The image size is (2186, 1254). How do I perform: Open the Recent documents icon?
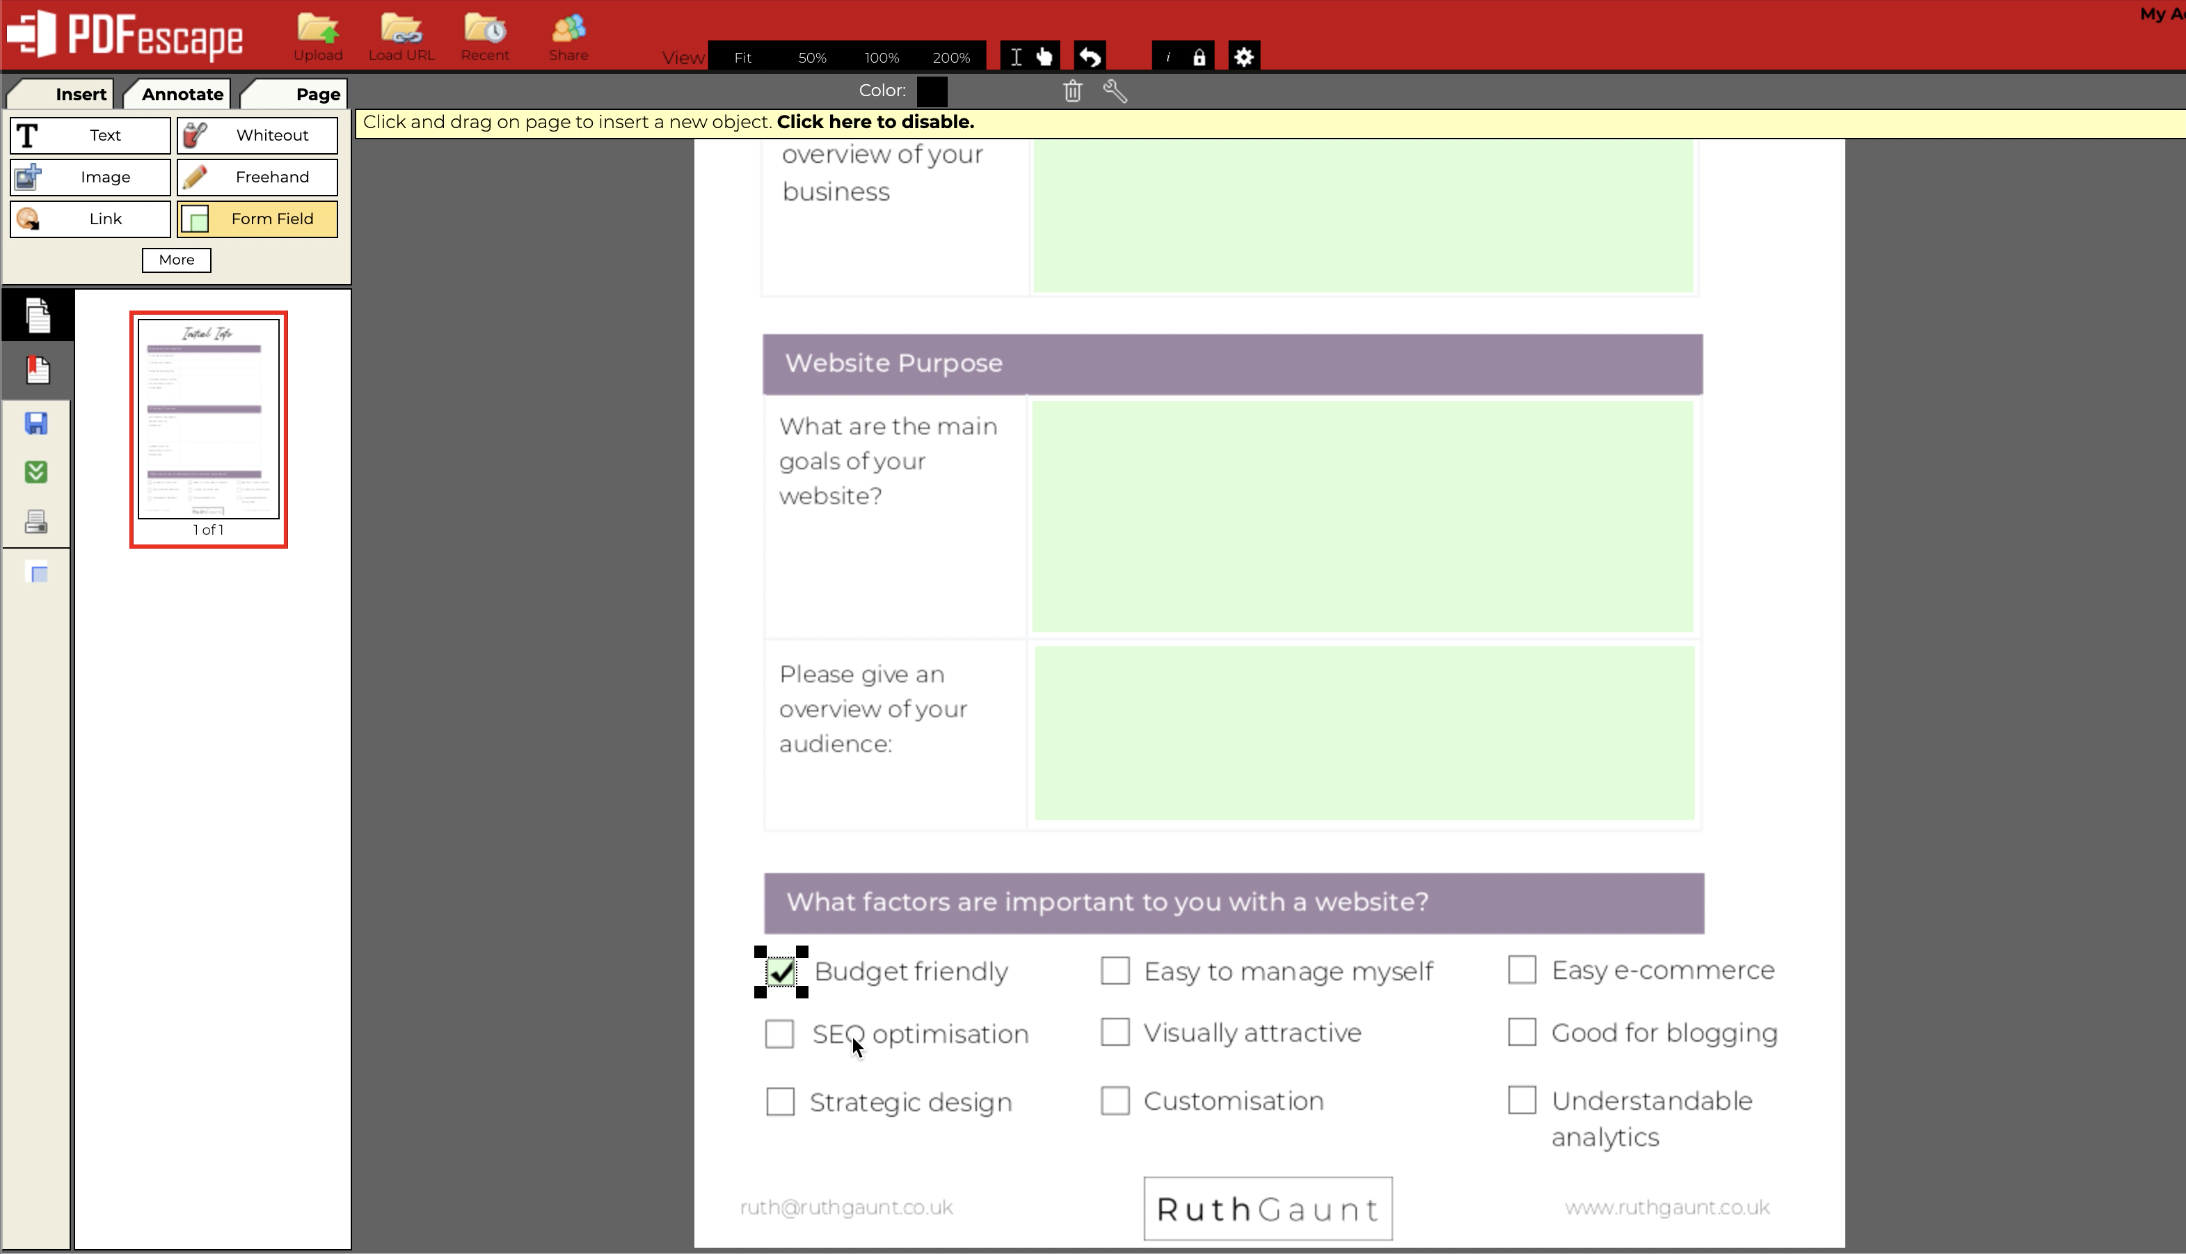pyautogui.click(x=485, y=30)
